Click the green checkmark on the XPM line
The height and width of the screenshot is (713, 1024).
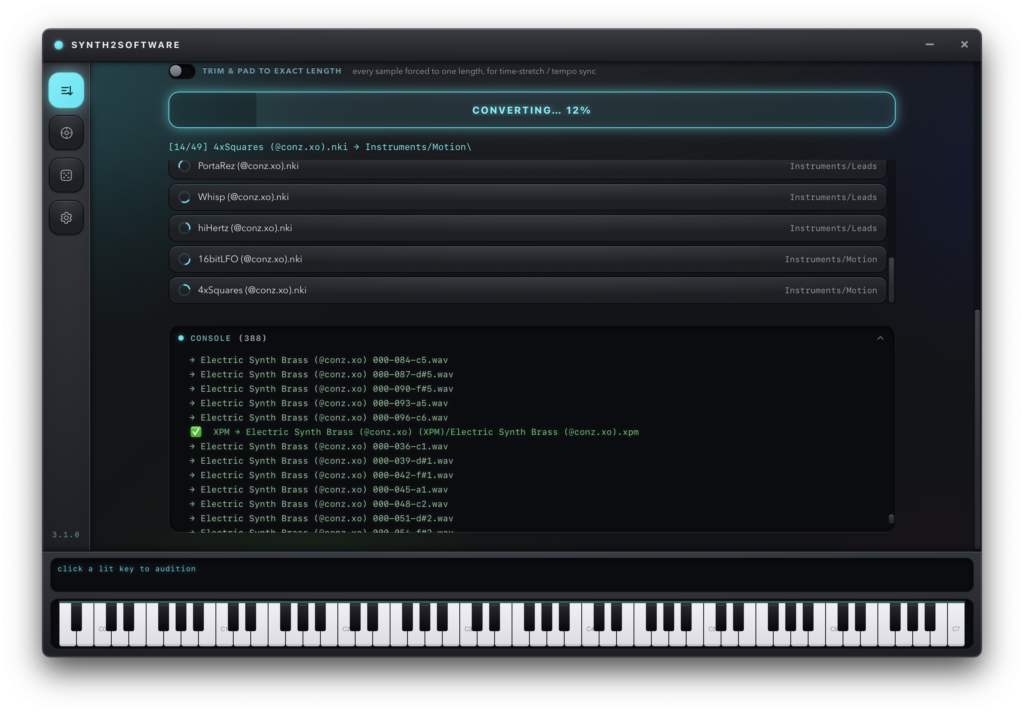click(195, 432)
